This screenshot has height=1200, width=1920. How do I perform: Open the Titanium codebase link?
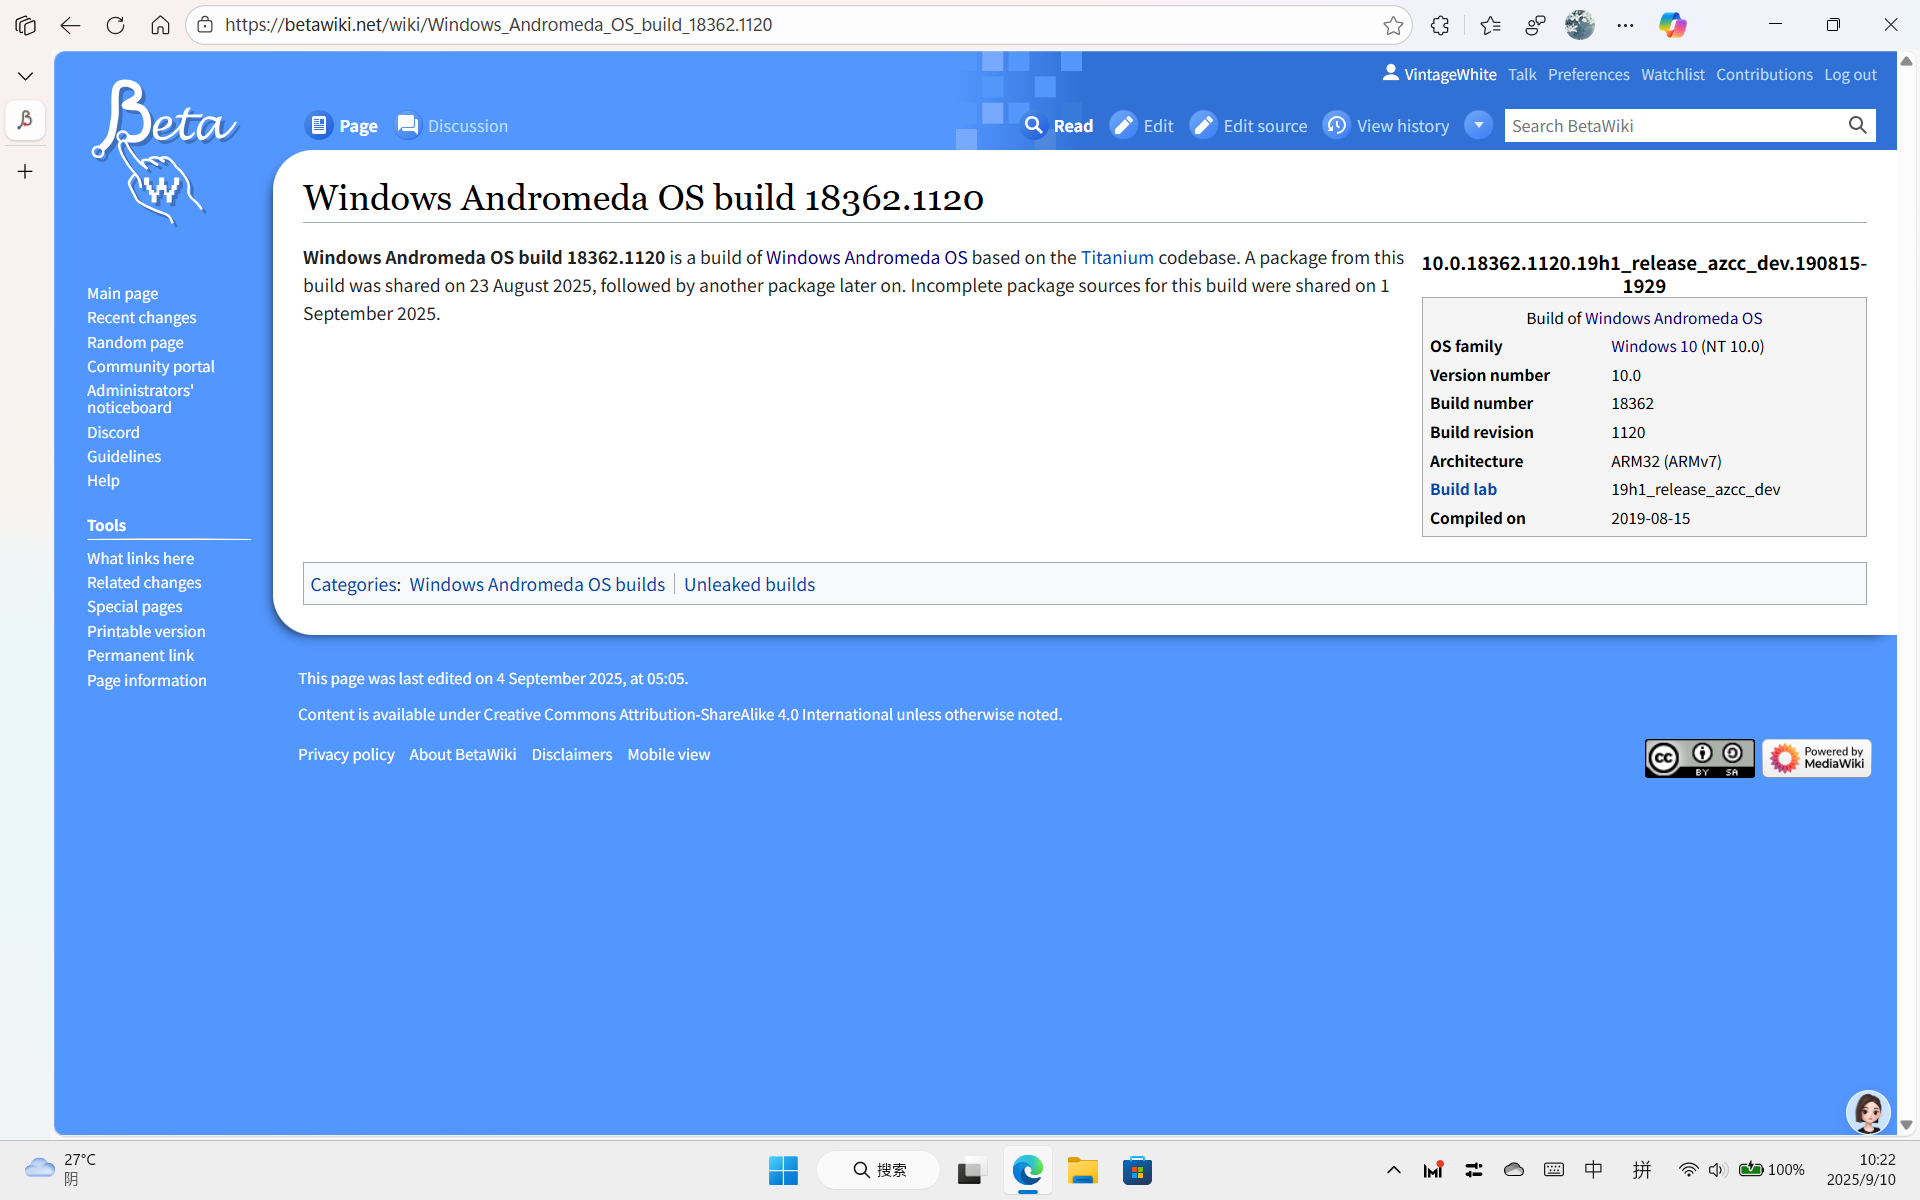click(1117, 257)
